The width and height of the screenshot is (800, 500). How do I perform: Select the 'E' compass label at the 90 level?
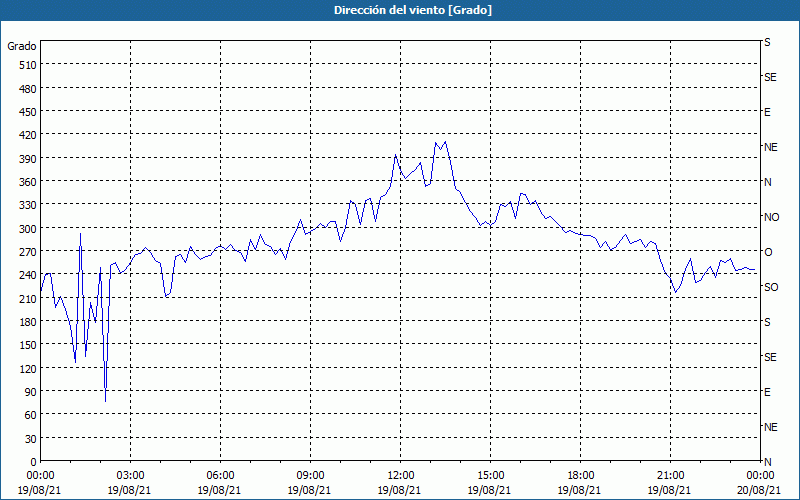pos(767,392)
